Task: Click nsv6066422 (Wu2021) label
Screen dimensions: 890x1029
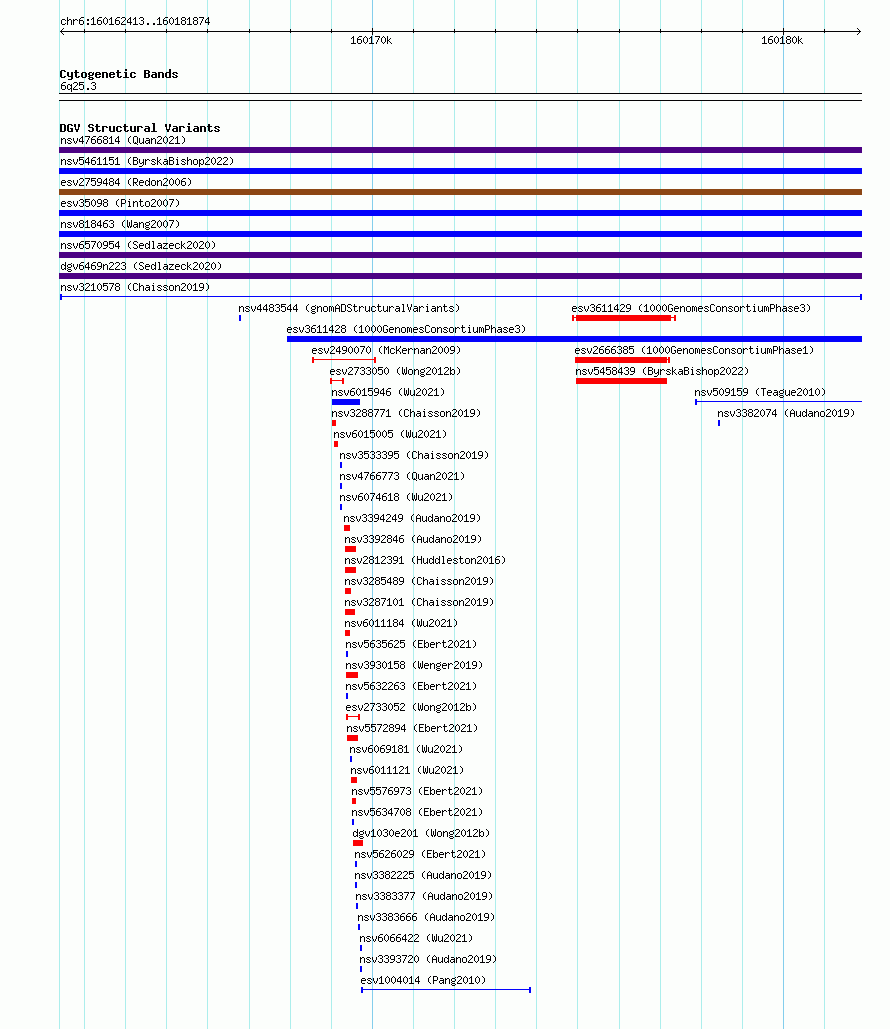Action: coord(416,938)
